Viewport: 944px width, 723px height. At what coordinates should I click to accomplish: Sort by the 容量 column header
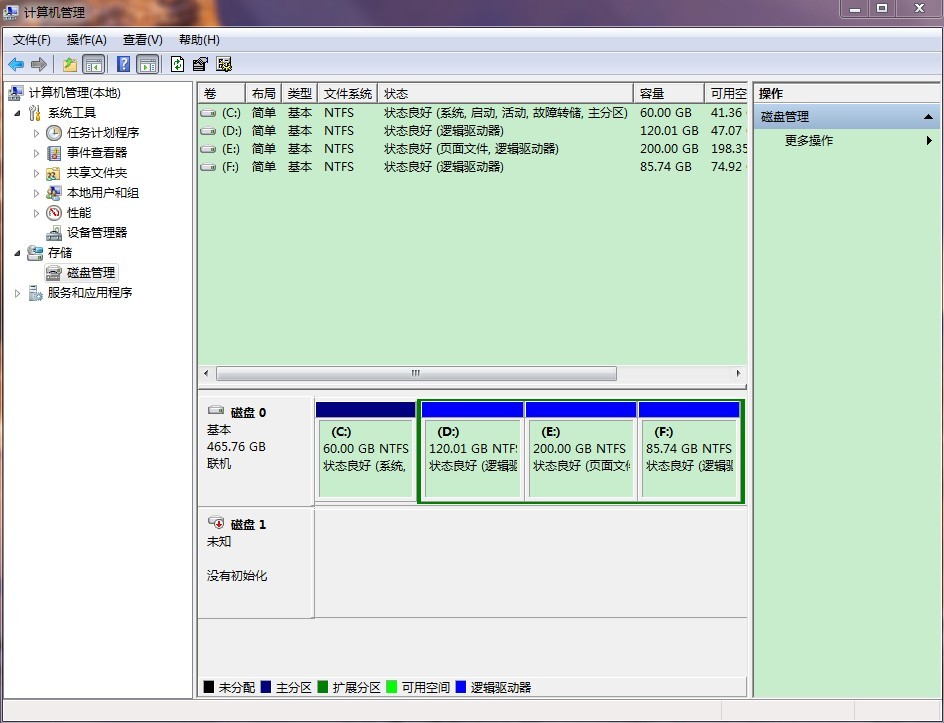click(669, 93)
